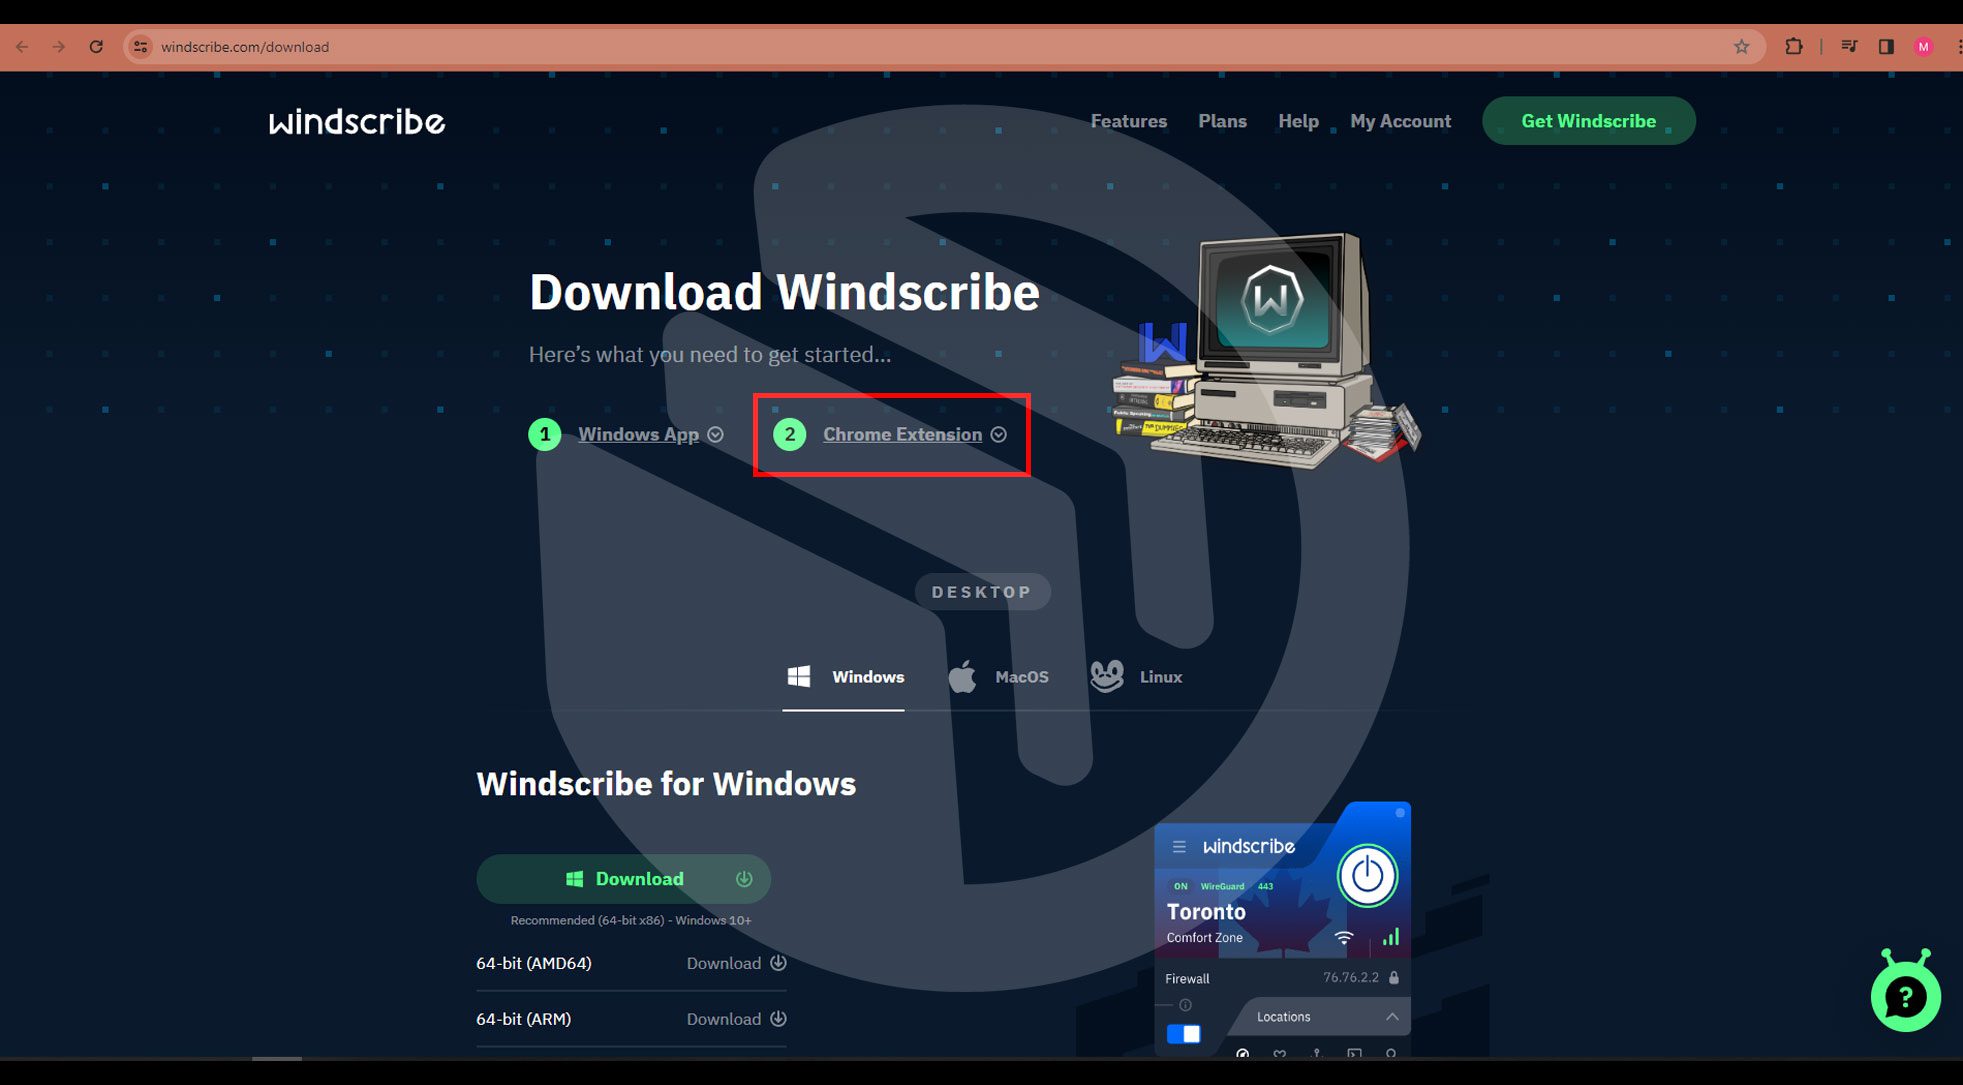The image size is (1963, 1085).
Task: Open the browser extensions puzzle icon
Action: click(1794, 46)
